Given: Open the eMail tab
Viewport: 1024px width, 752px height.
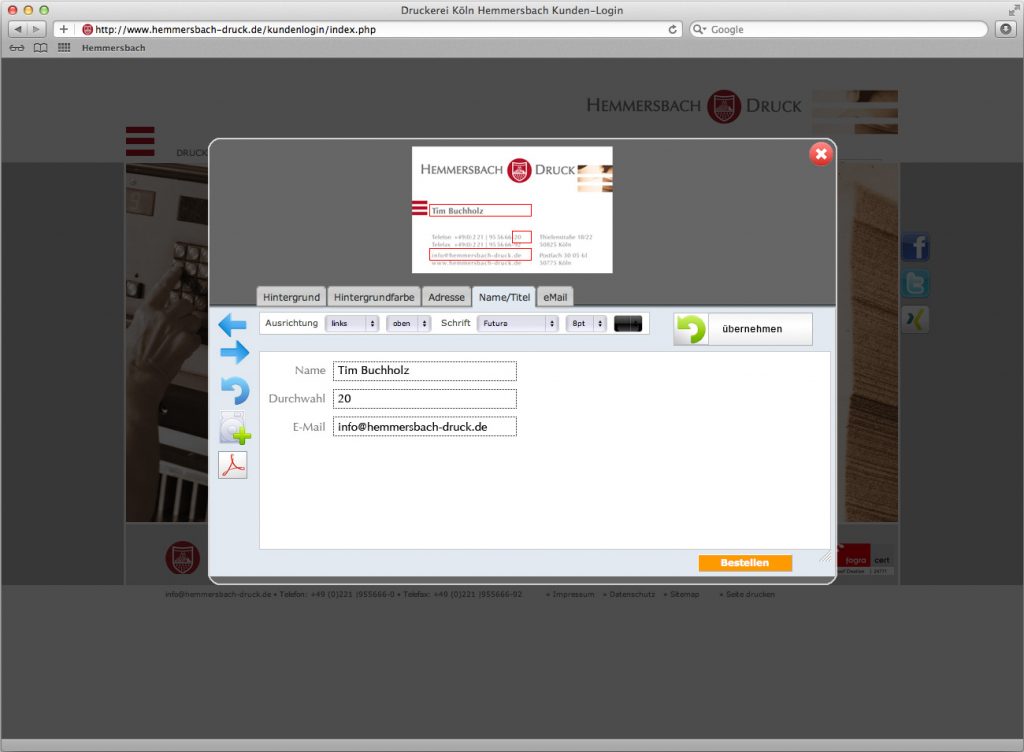Looking at the screenshot, I should [555, 297].
